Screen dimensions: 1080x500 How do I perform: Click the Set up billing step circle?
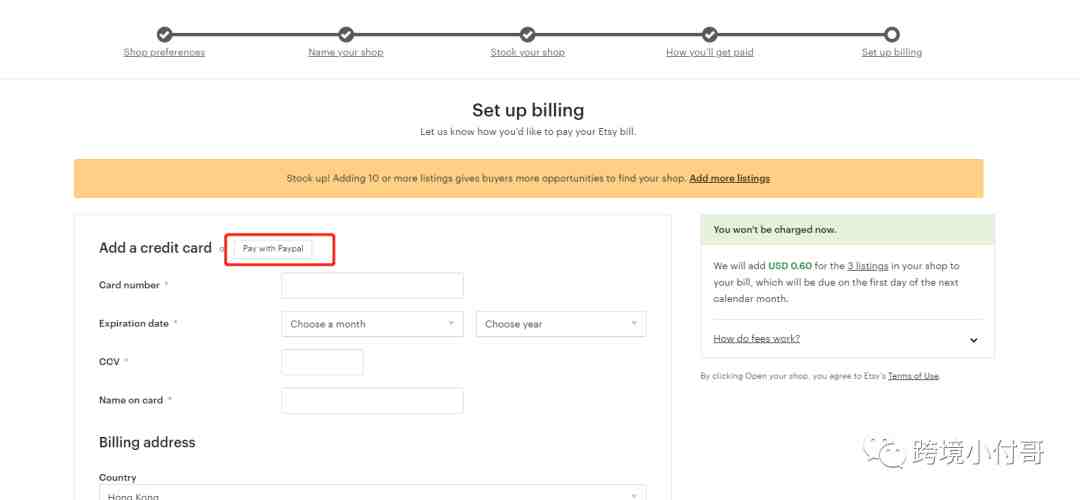[x=891, y=34]
